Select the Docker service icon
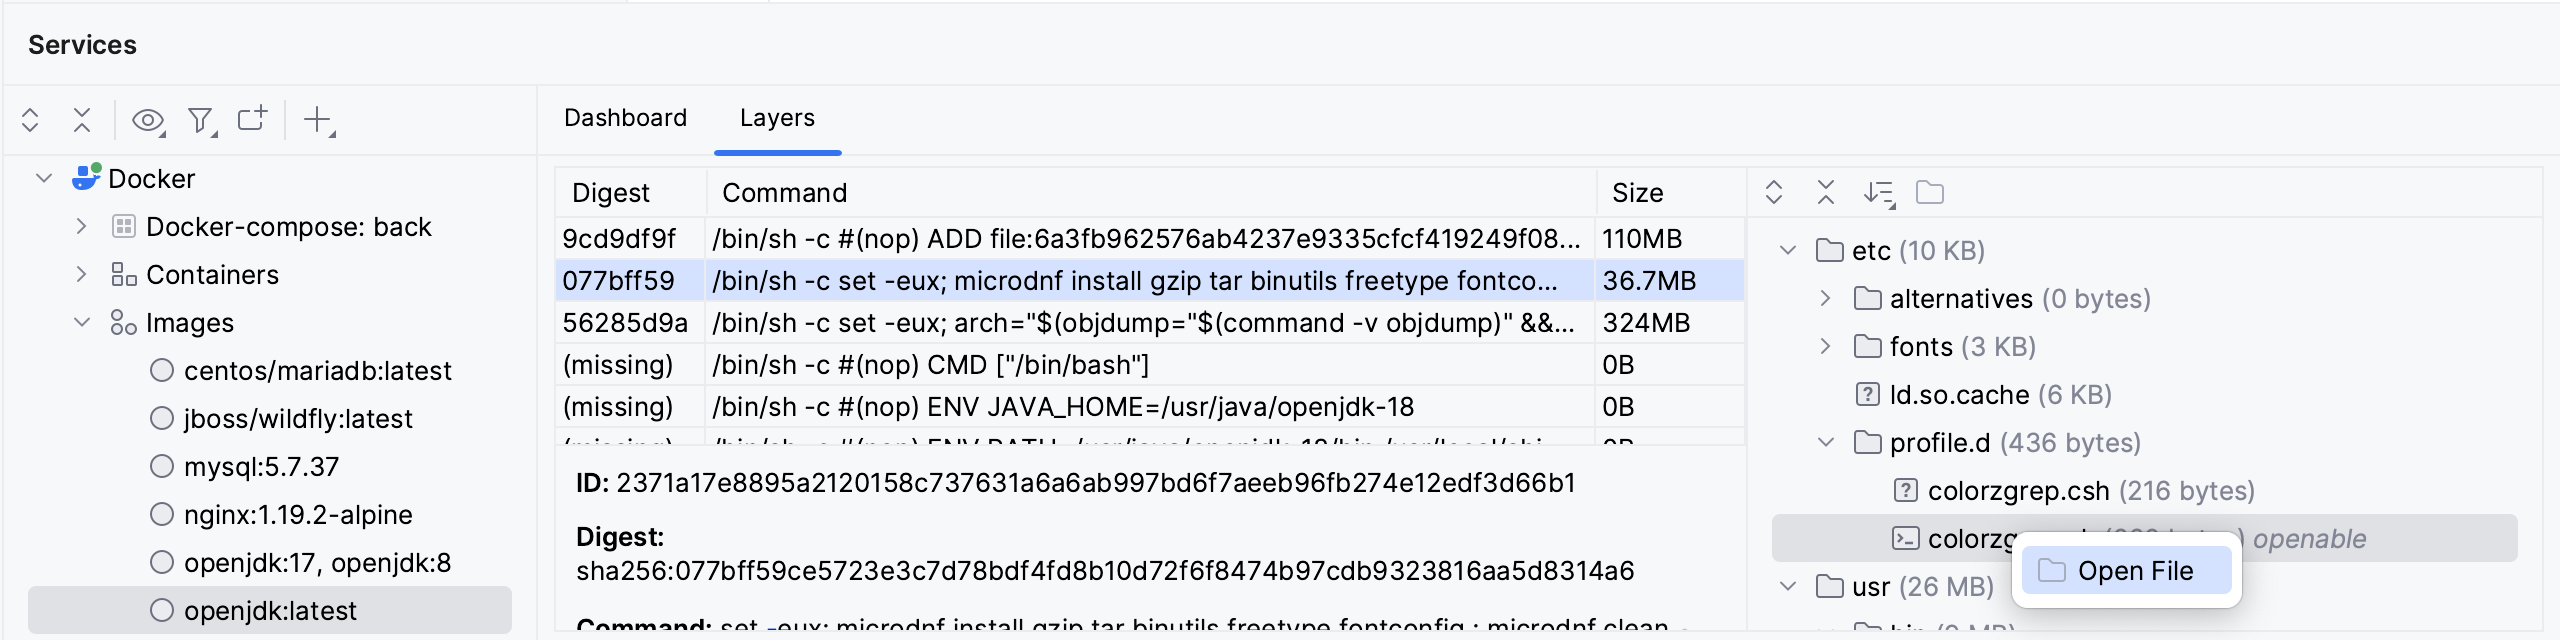 [86, 178]
